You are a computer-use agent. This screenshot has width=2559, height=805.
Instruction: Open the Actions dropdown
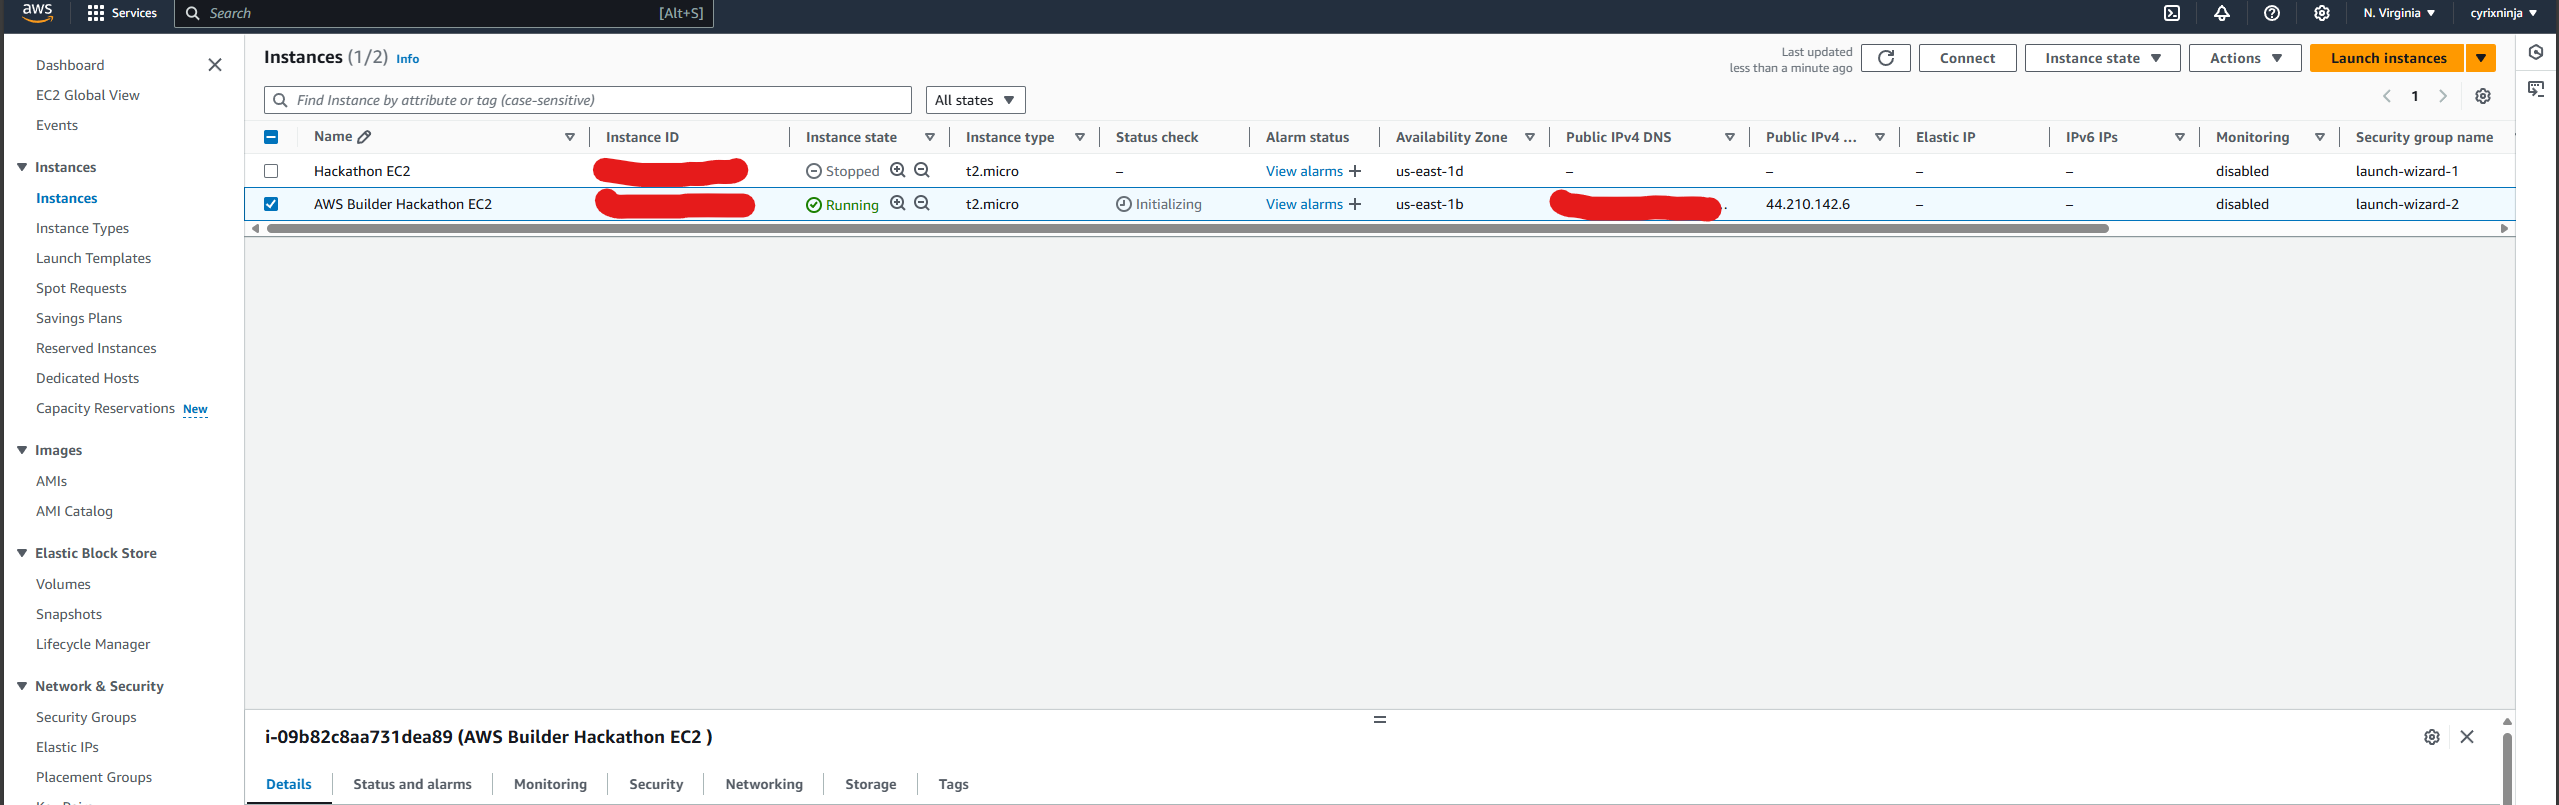tap(2245, 58)
